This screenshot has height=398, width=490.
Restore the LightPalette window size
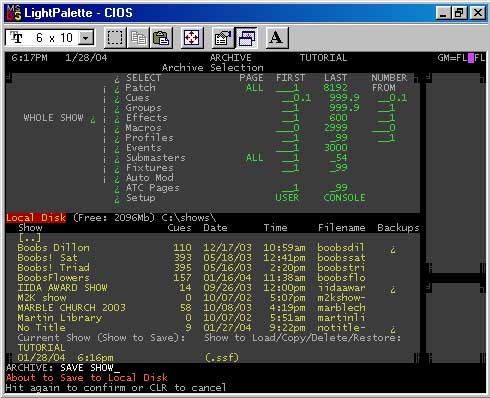459,13
